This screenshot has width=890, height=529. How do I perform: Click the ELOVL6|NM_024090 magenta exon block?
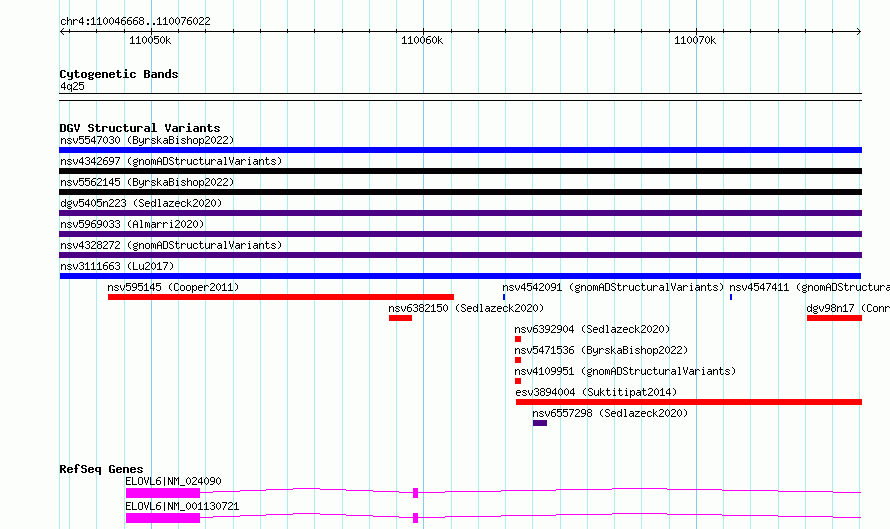click(x=163, y=493)
